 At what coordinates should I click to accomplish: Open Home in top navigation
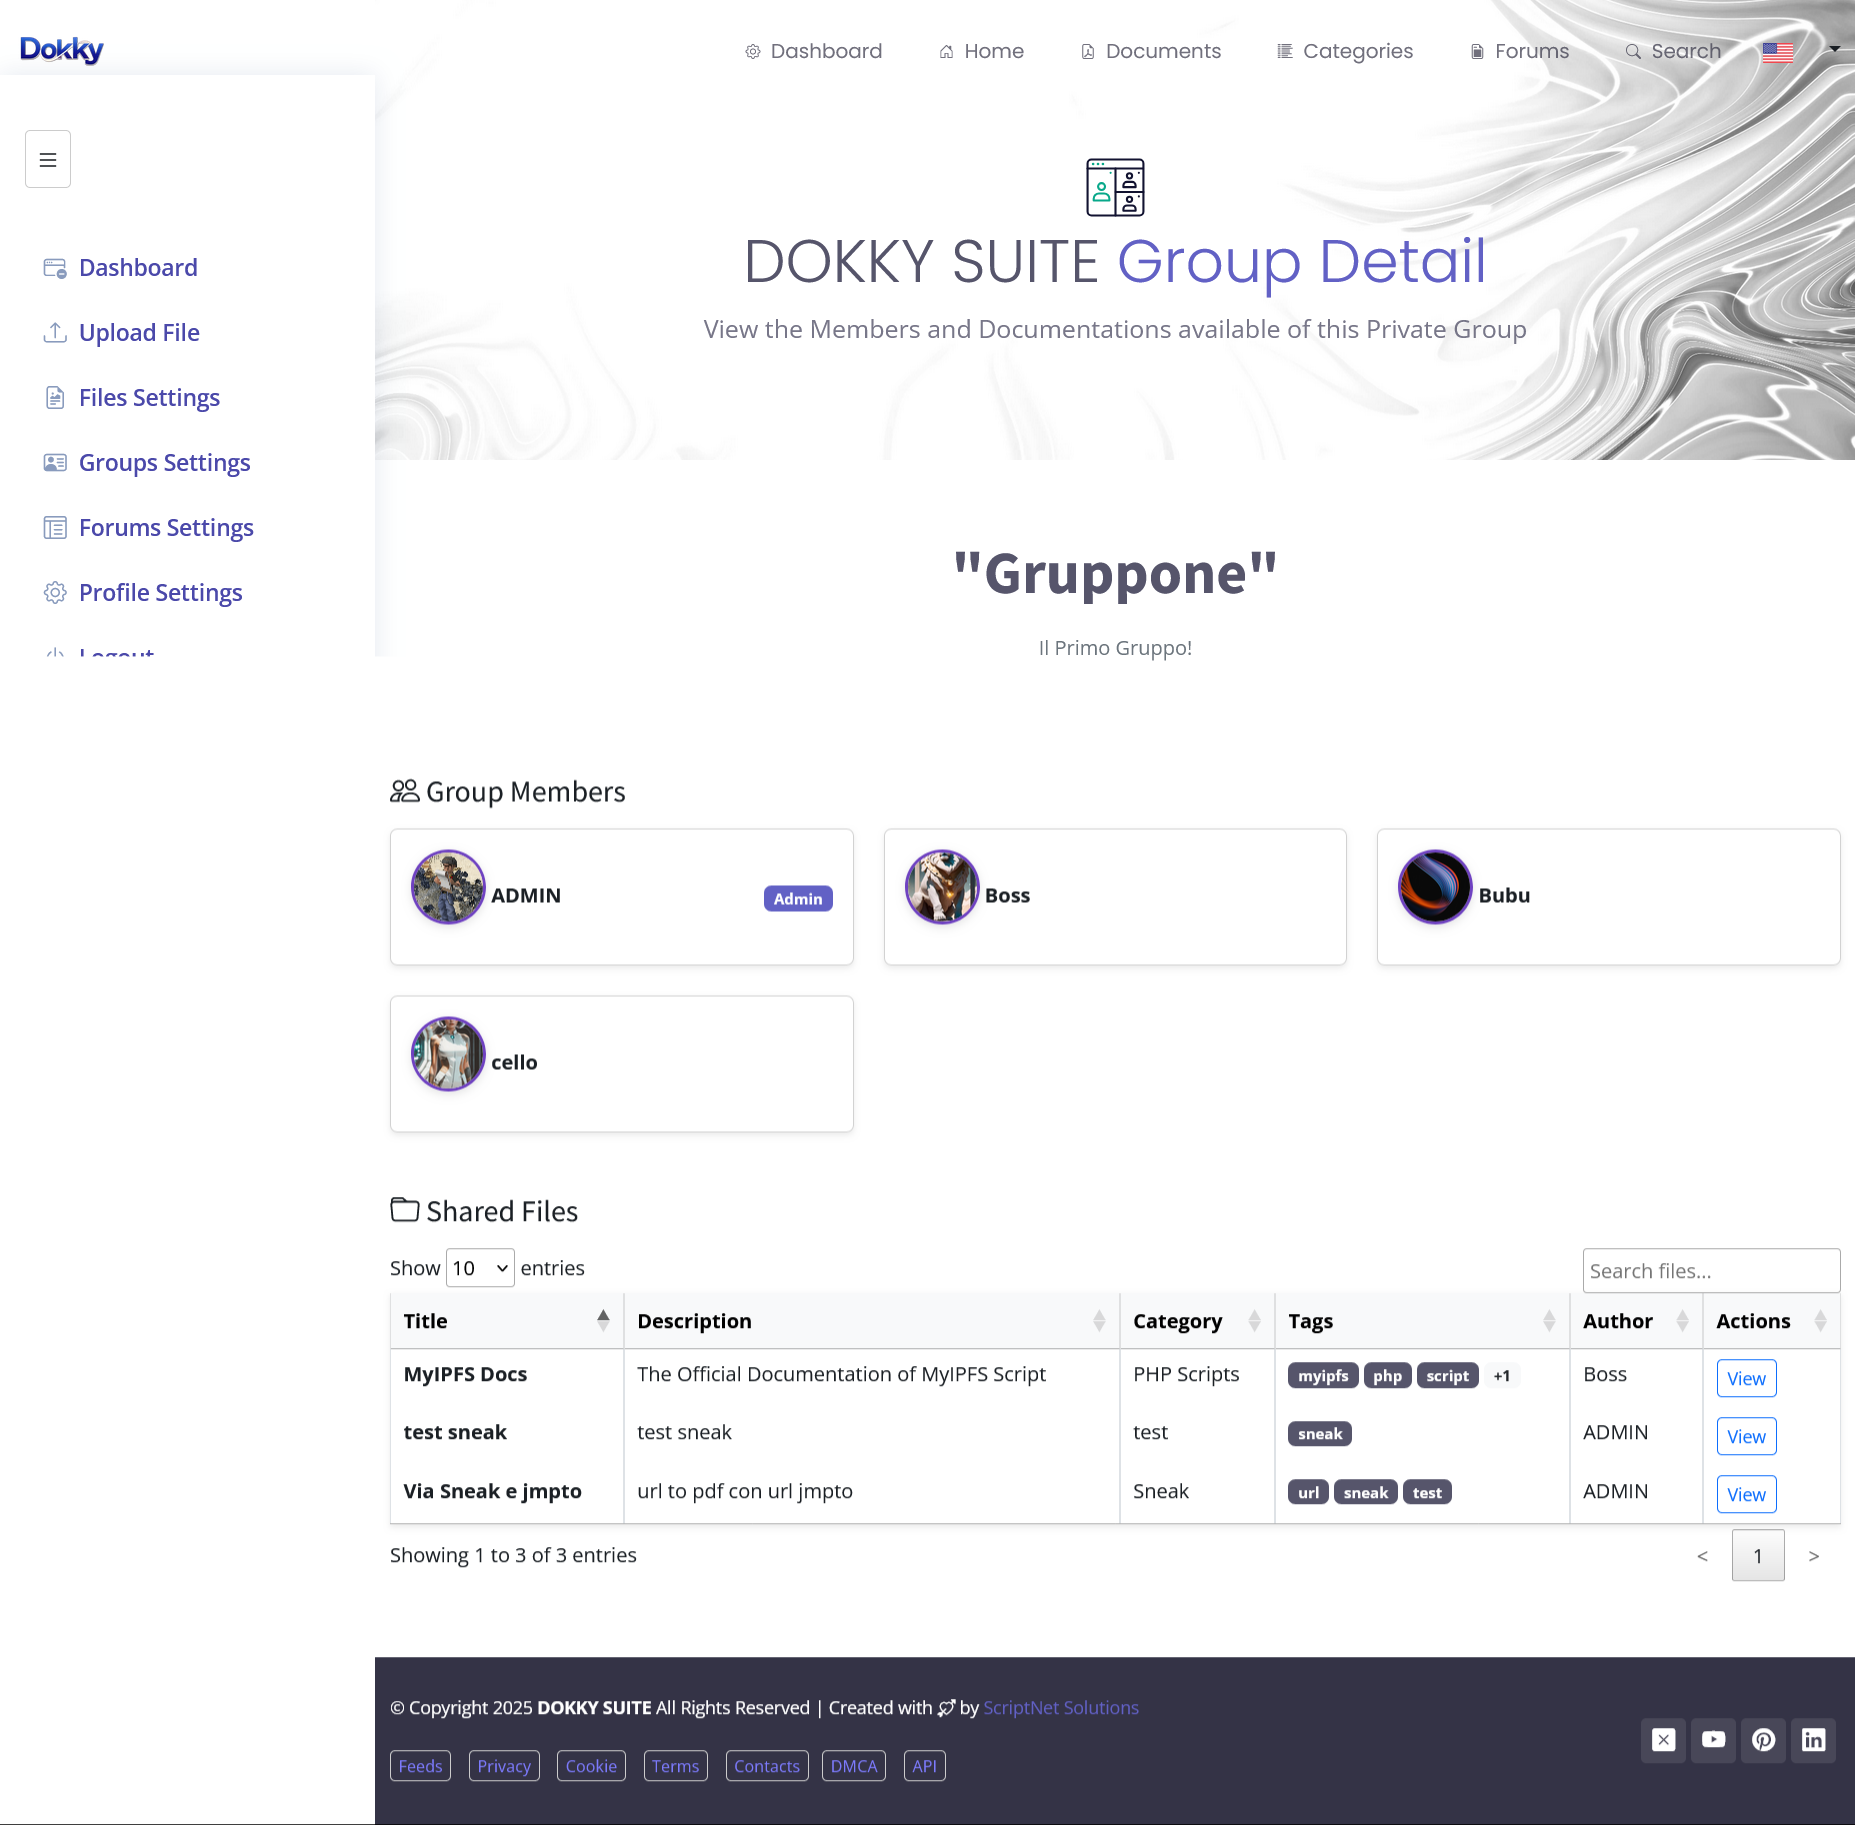[981, 51]
